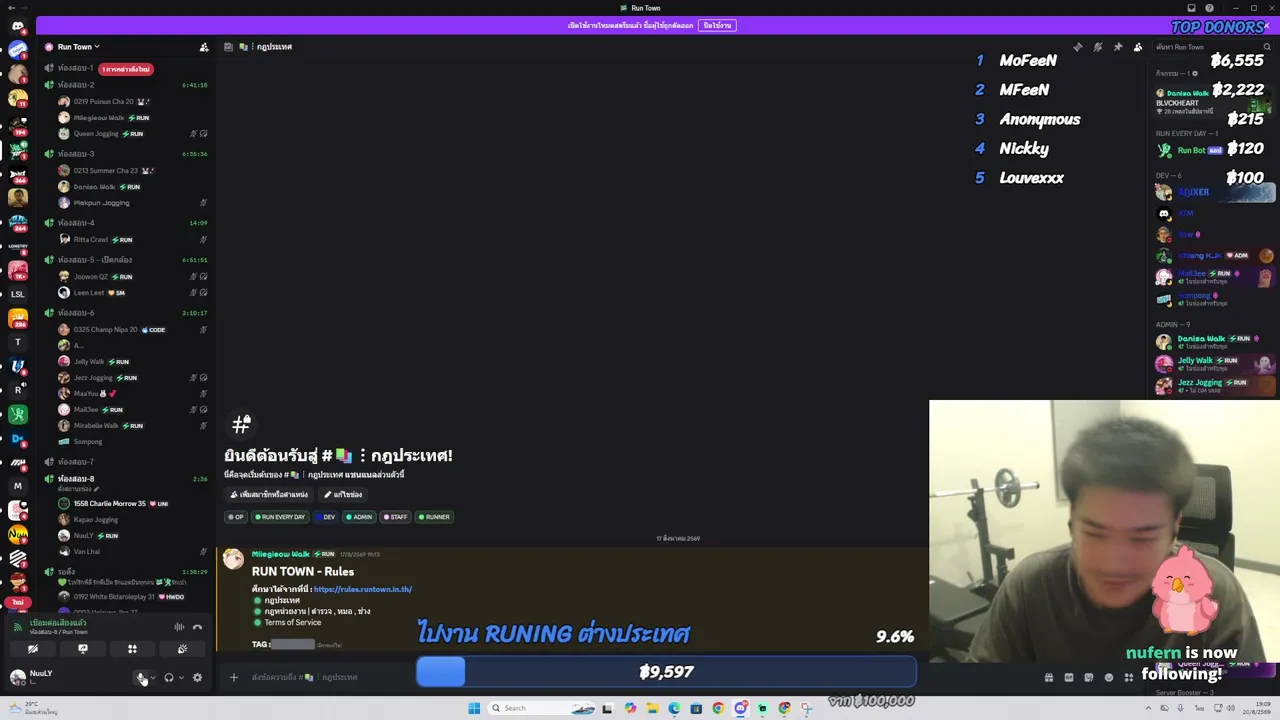This screenshot has height=720, width=1280.
Task: Open threads icon in channel header
Action: click(1077, 47)
